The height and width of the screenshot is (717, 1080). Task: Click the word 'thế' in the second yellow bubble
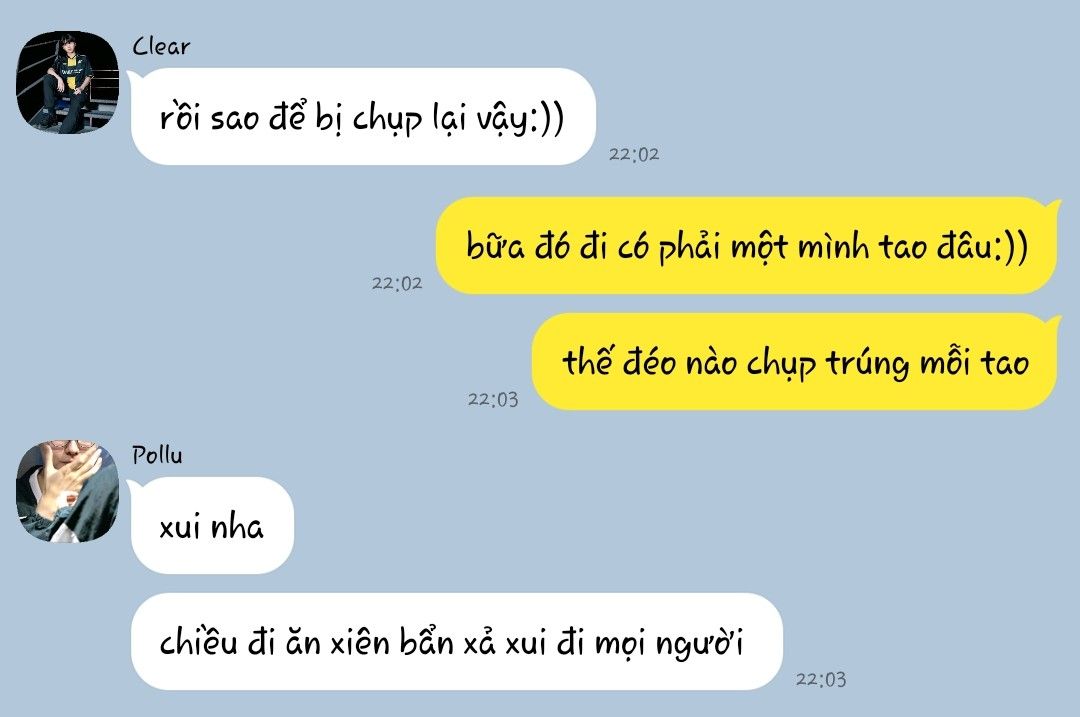pyautogui.click(x=588, y=361)
